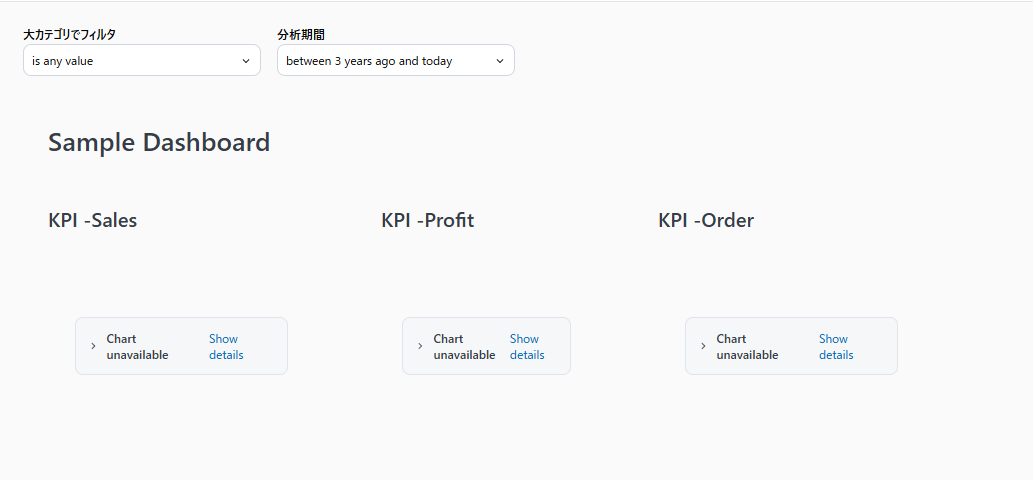Click the arrow icon on 'between 3 years ago' filter

pyautogui.click(x=500, y=61)
